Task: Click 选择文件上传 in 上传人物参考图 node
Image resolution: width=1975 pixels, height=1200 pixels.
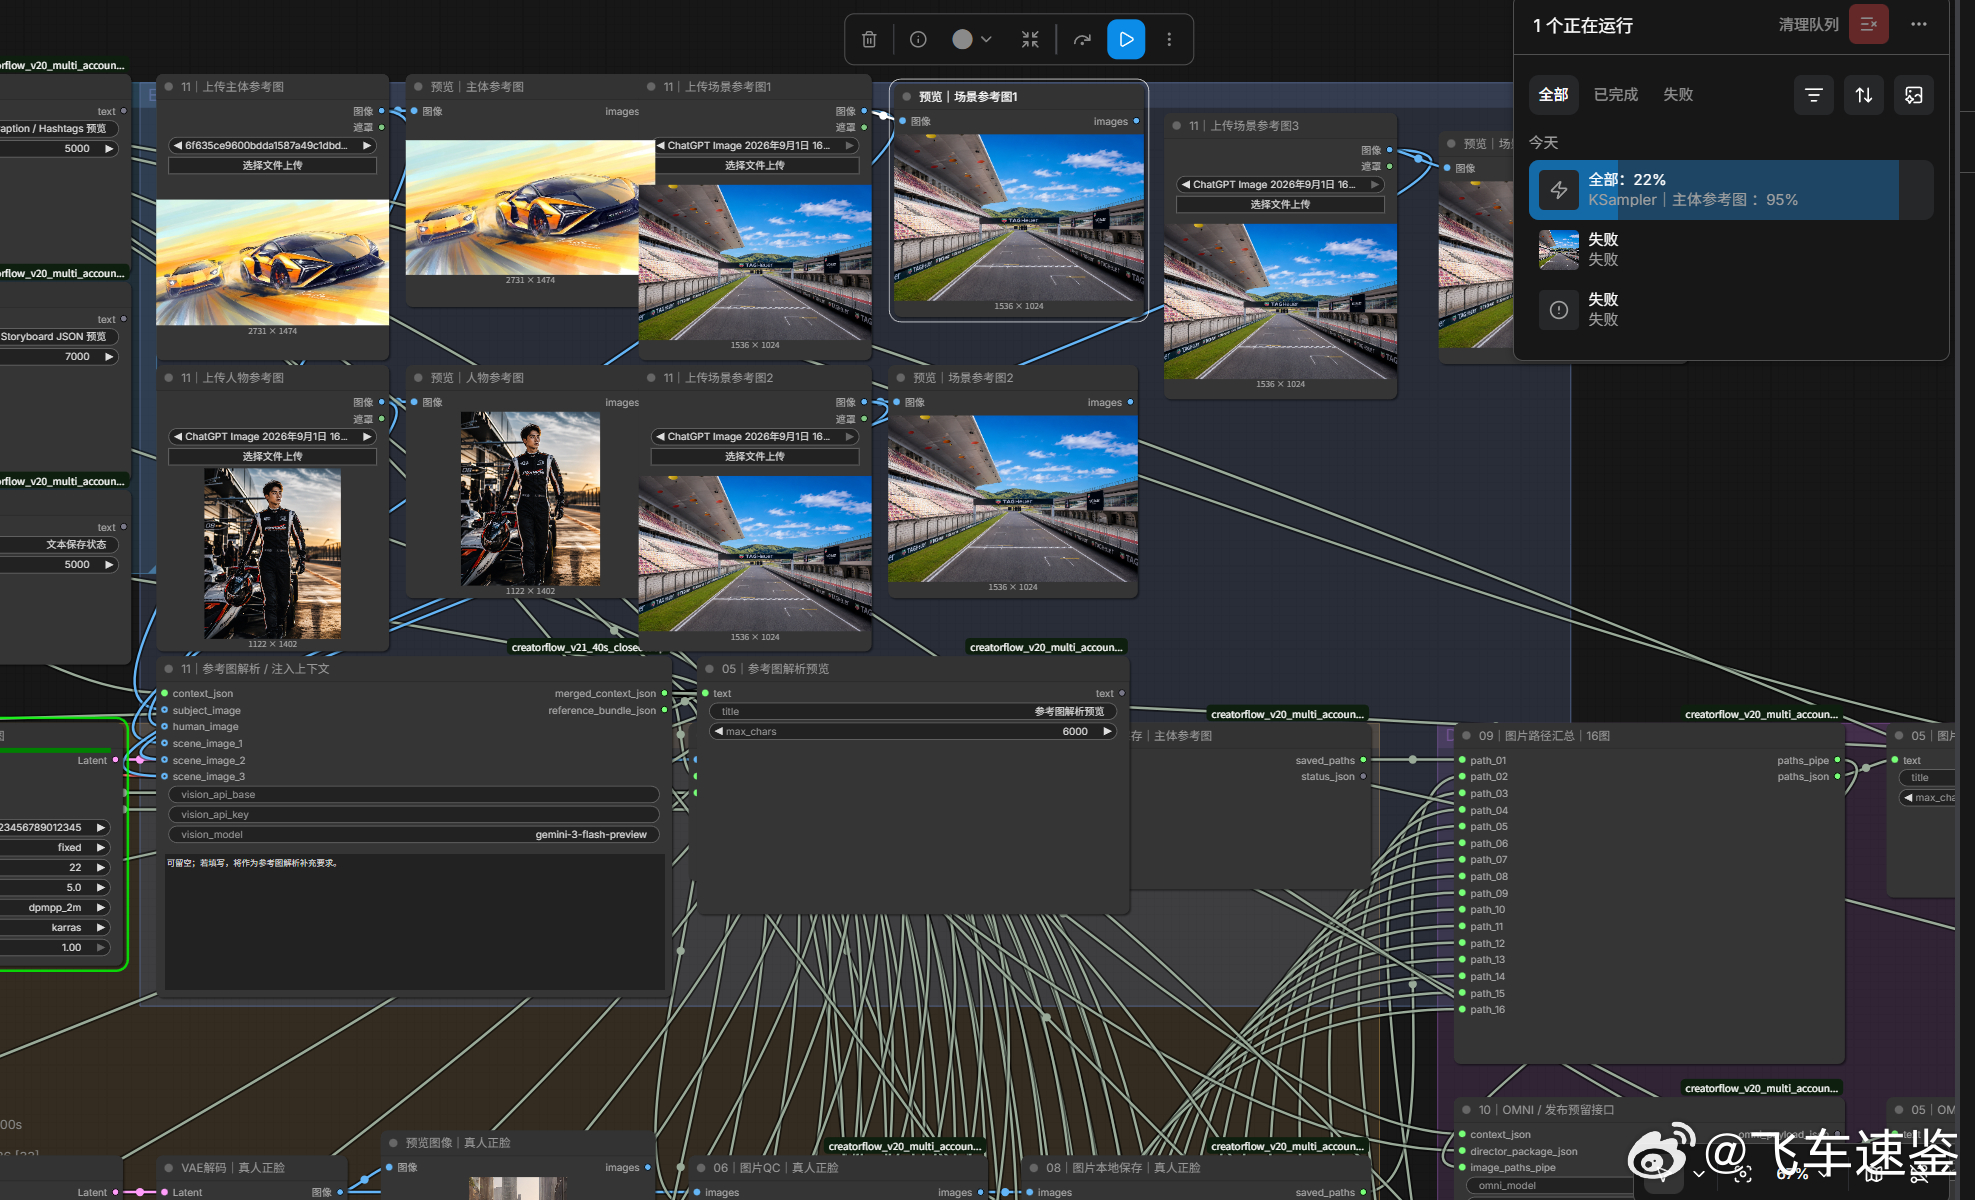Action: (x=272, y=457)
